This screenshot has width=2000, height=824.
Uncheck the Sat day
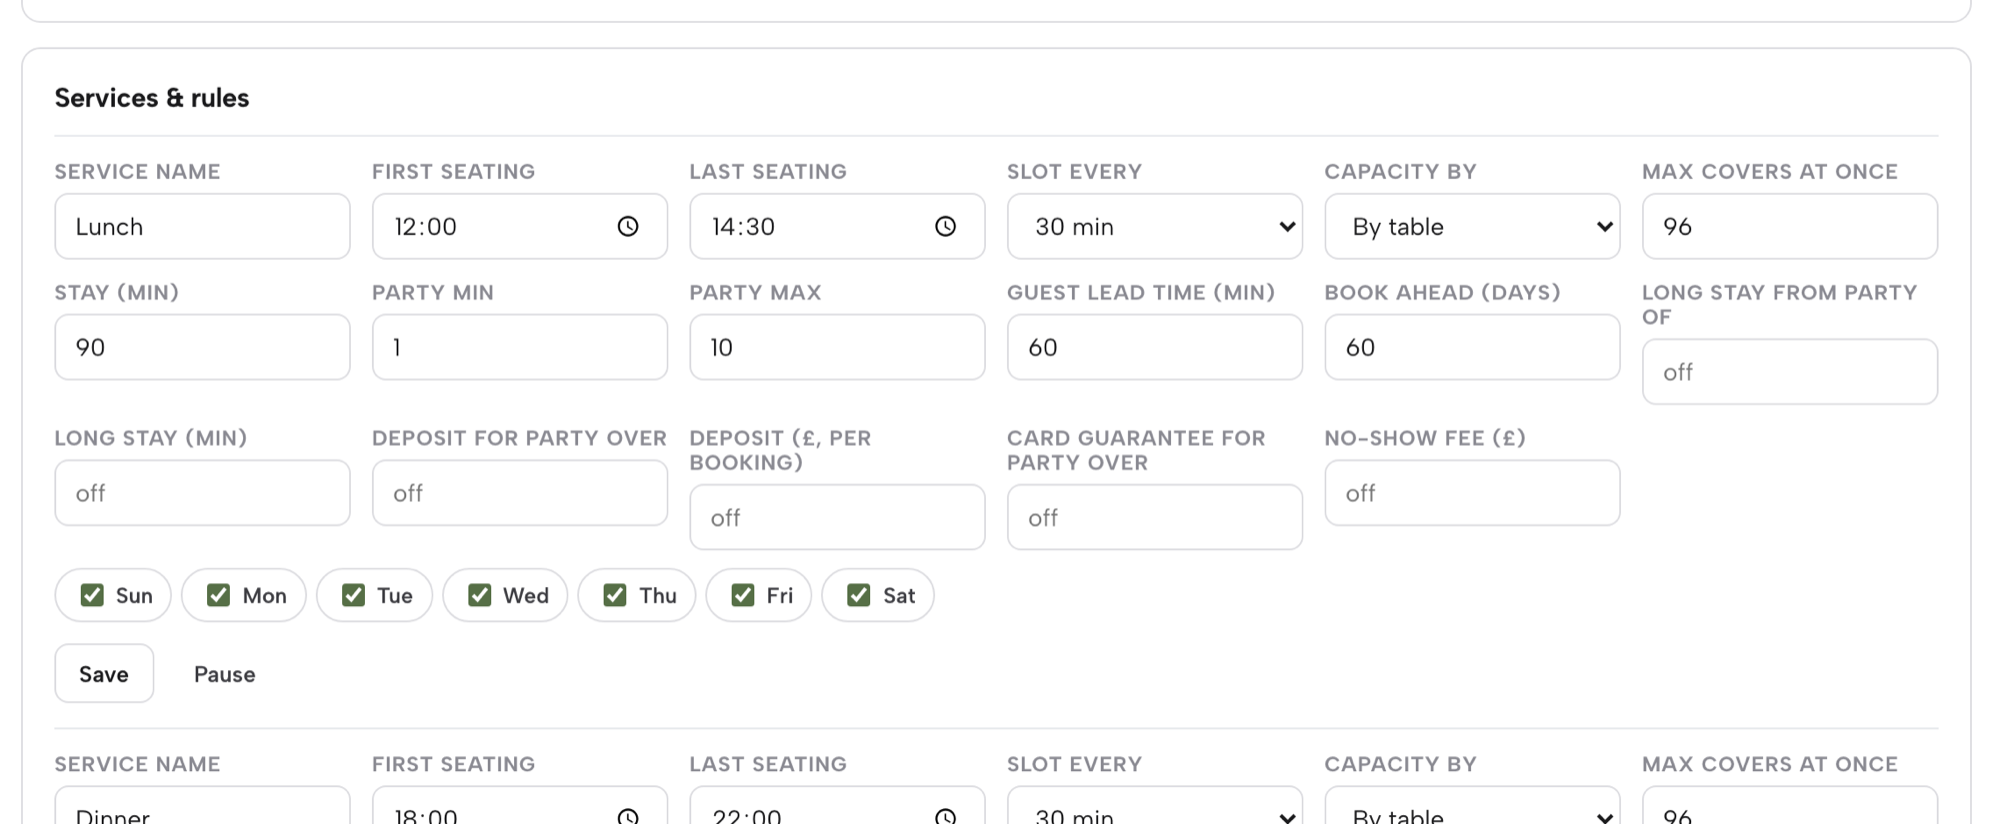click(858, 595)
